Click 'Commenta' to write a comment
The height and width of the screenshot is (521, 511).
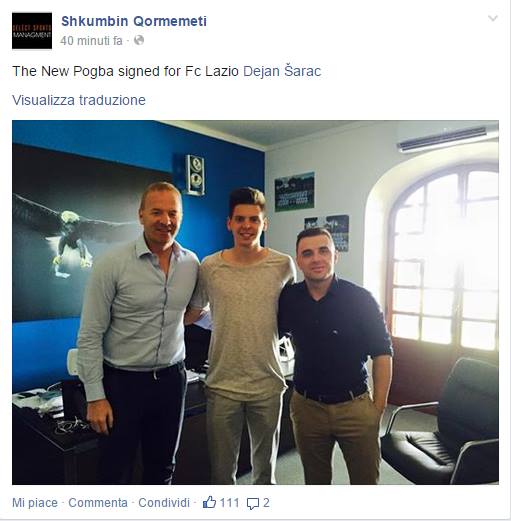[x=98, y=503]
